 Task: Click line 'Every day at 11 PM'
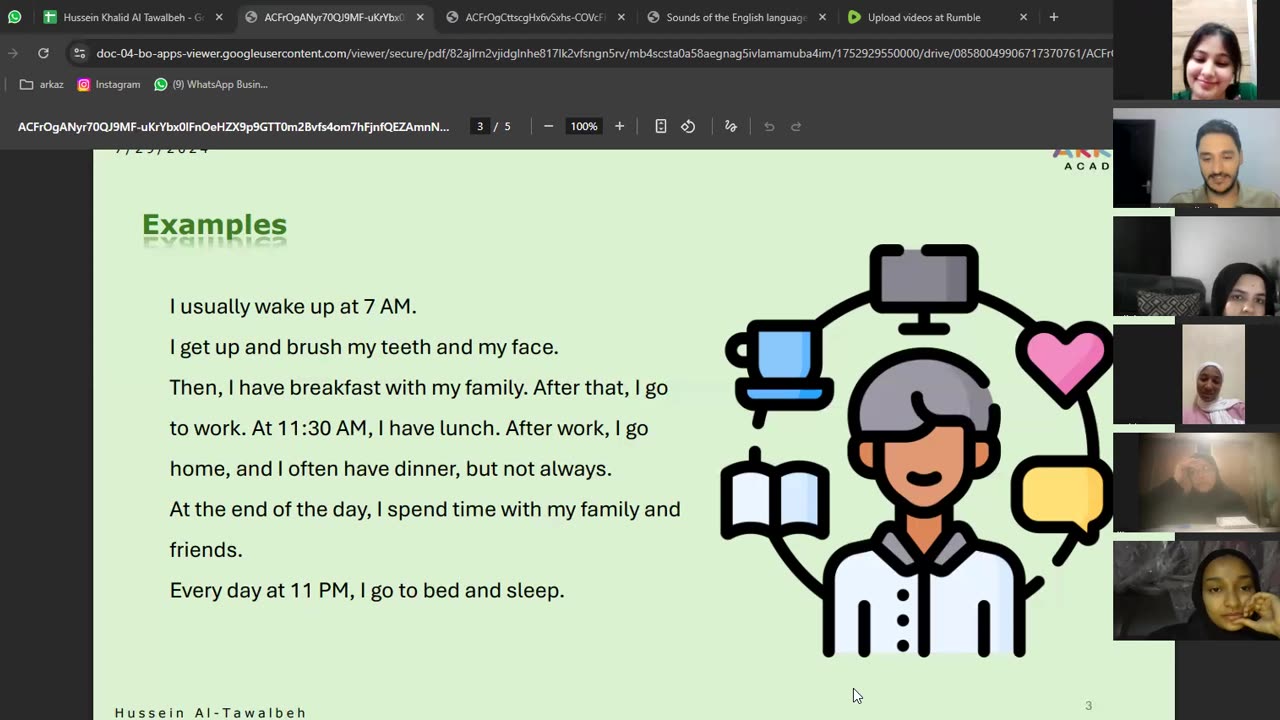367,591
